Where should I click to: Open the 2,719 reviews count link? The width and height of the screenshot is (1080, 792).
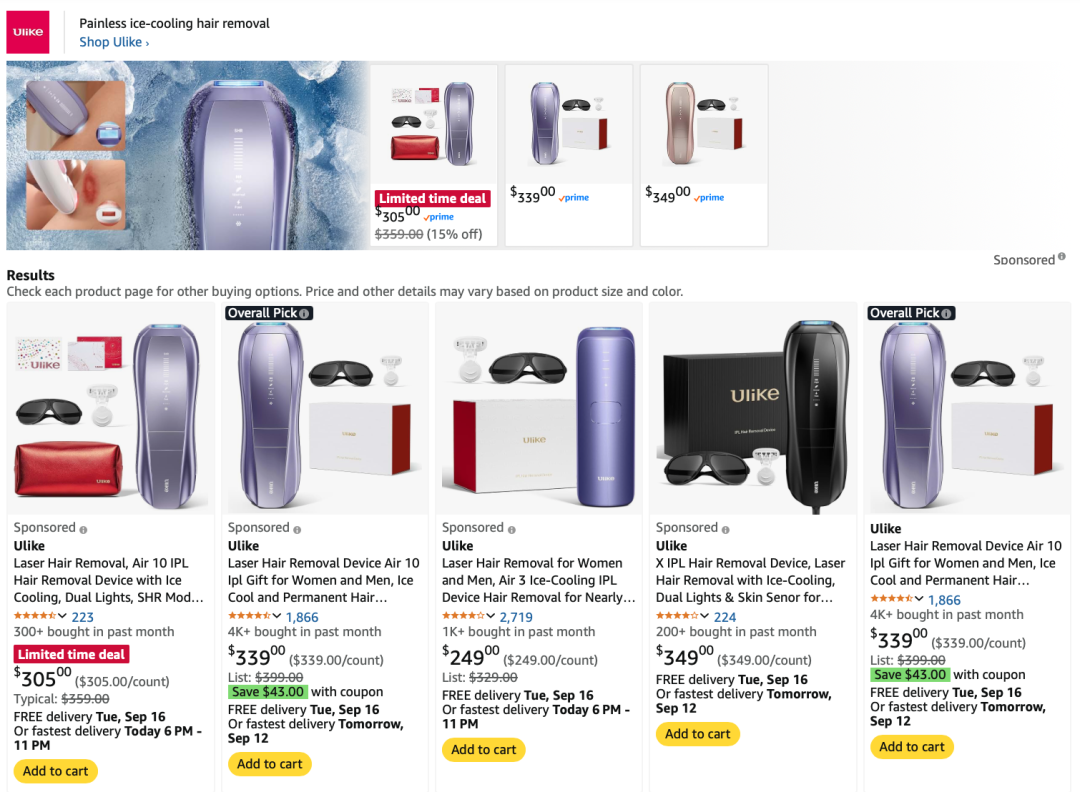point(516,617)
